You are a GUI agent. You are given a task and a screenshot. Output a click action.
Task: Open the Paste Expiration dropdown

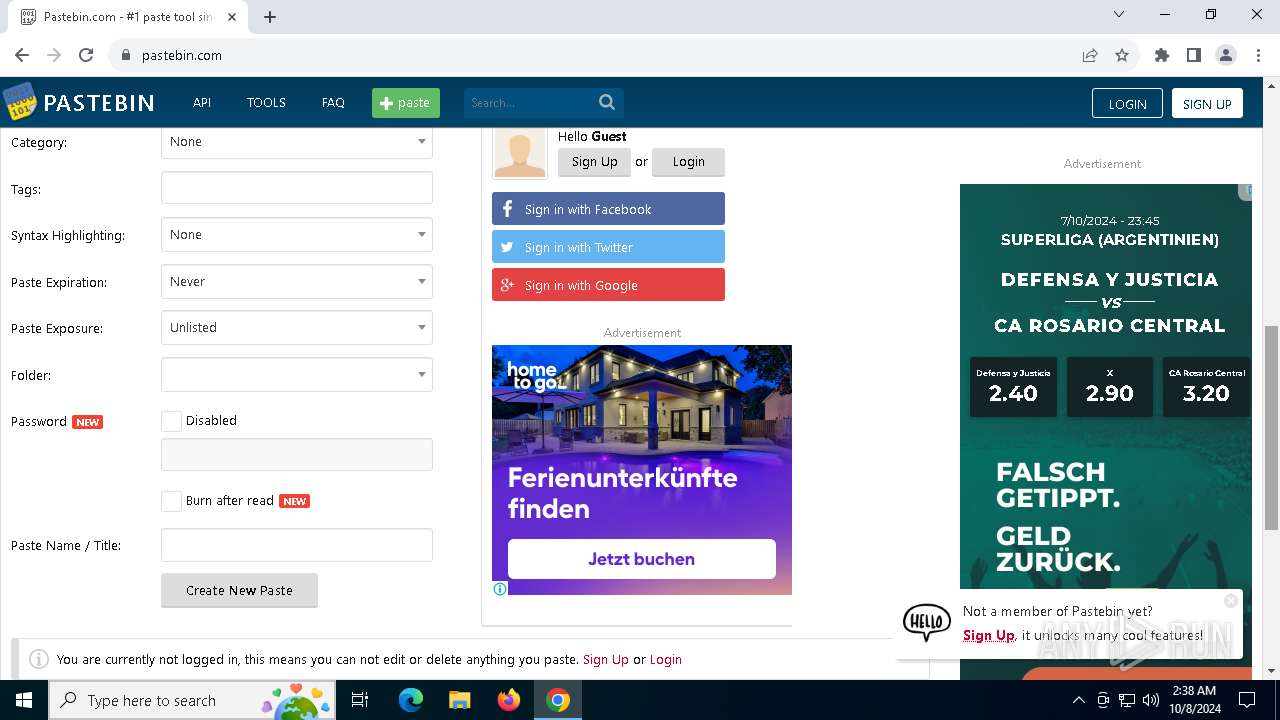tap(297, 282)
